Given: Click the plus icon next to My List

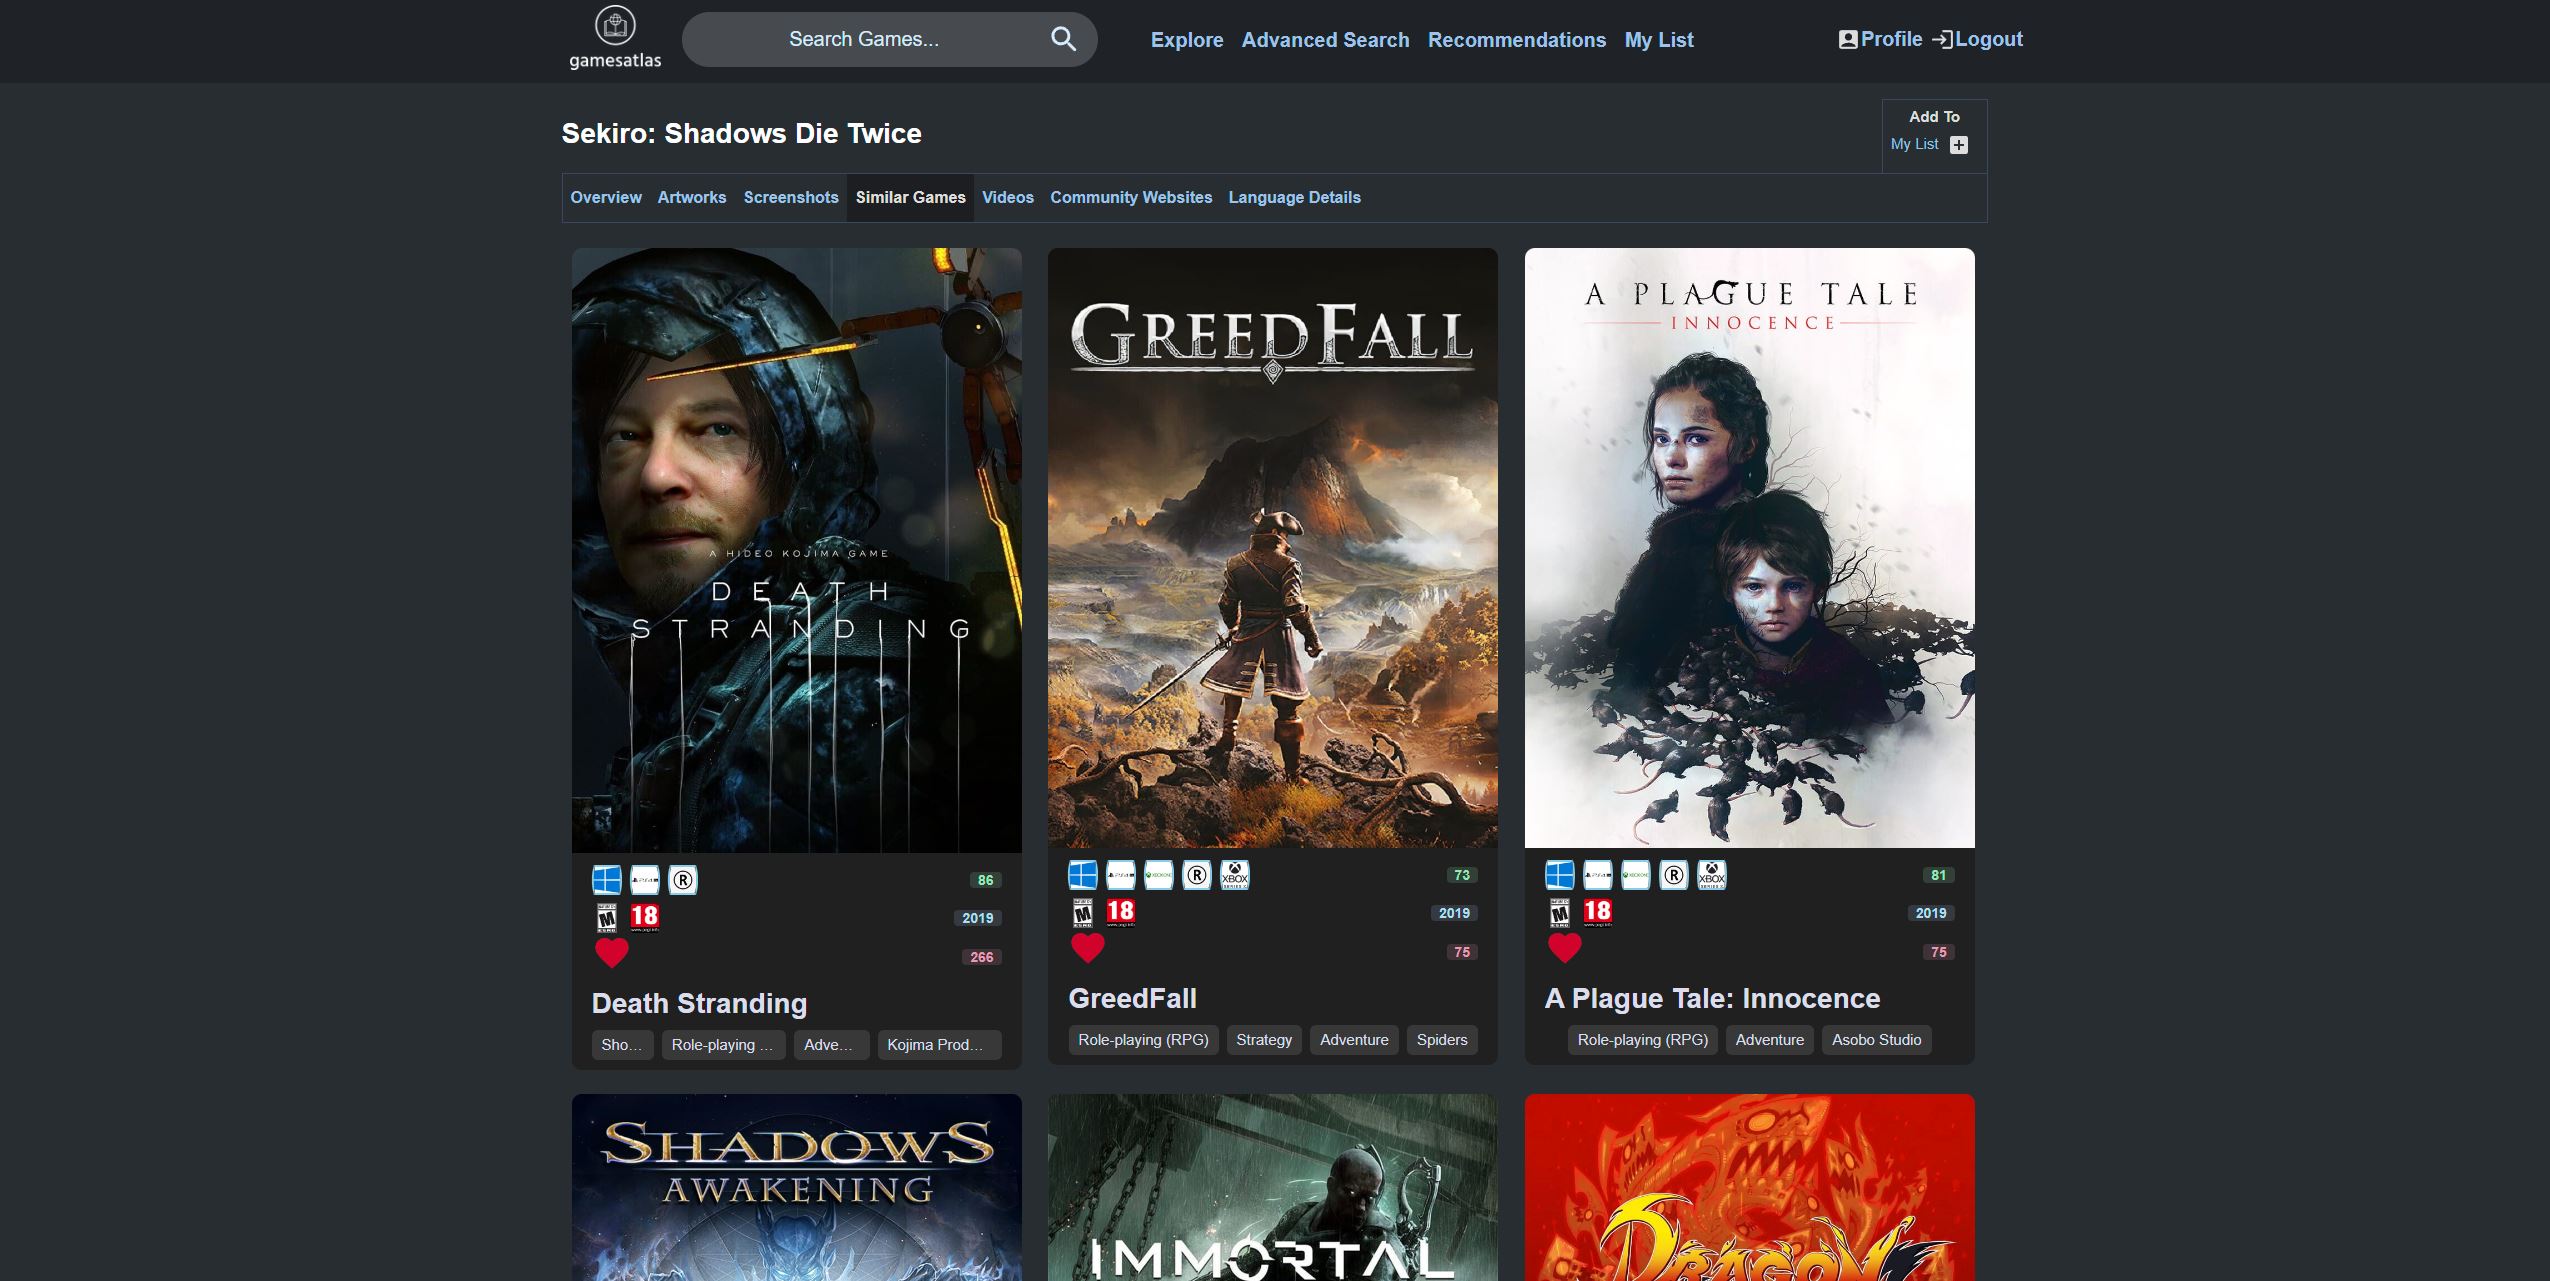Looking at the screenshot, I should click(x=1958, y=145).
